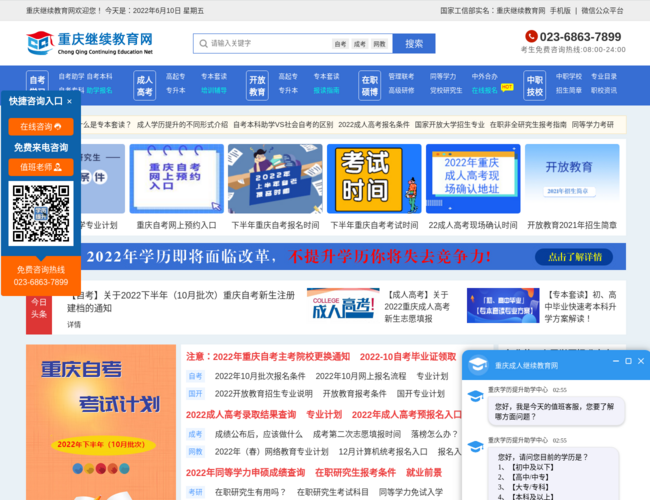Open the 自考助学 navigation section
The height and width of the screenshot is (500, 650).
coord(37,84)
